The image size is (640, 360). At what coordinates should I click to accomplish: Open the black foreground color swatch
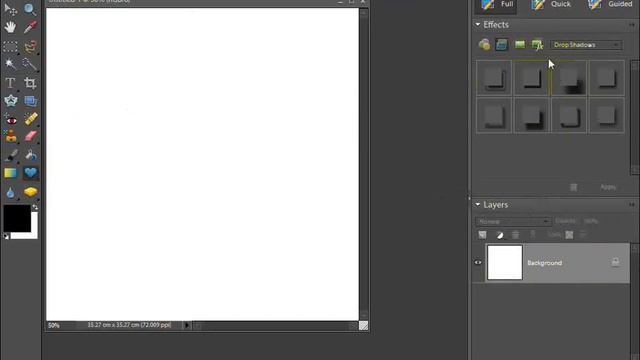pos(17,218)
